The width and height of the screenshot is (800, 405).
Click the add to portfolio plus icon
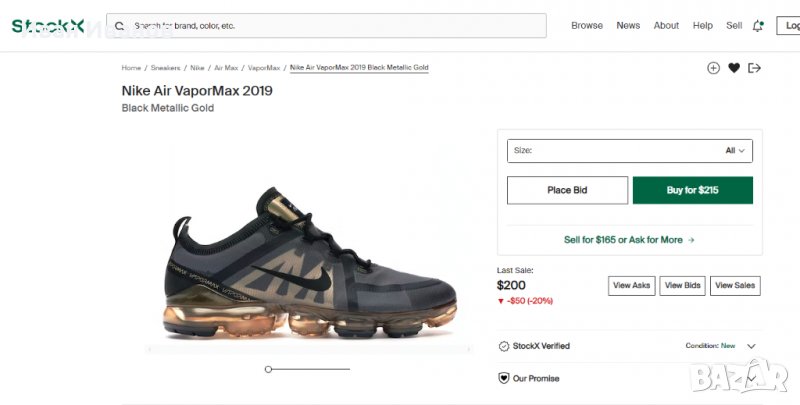713,68
